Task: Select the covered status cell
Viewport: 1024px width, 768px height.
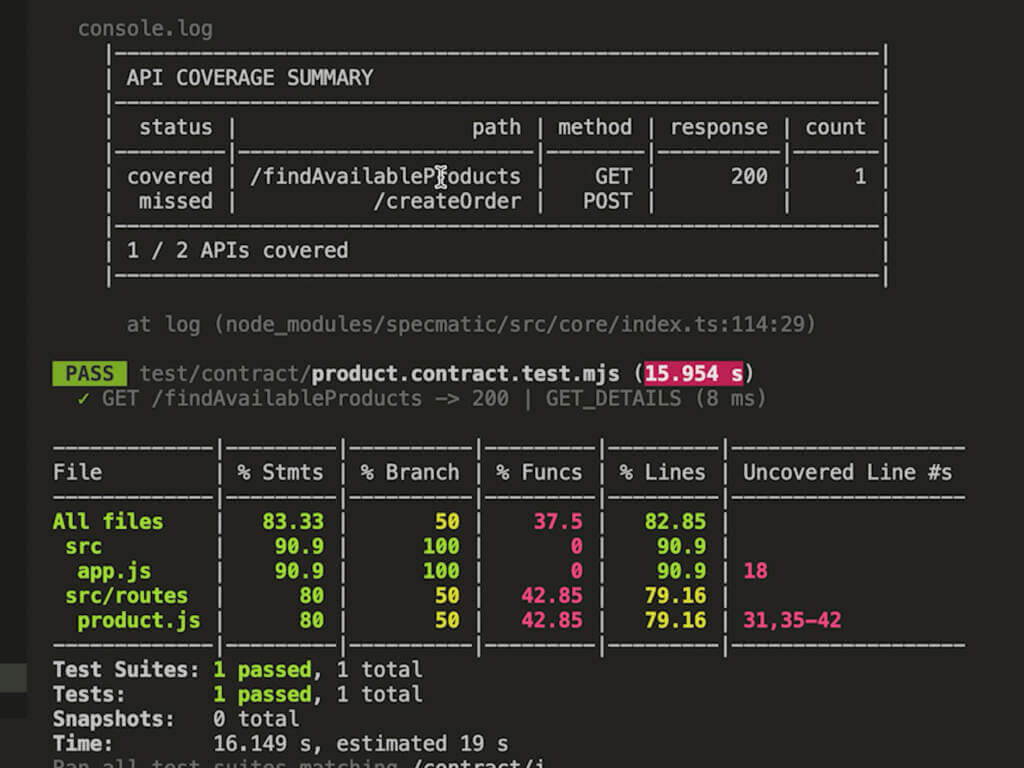Action: click(170, 176)
